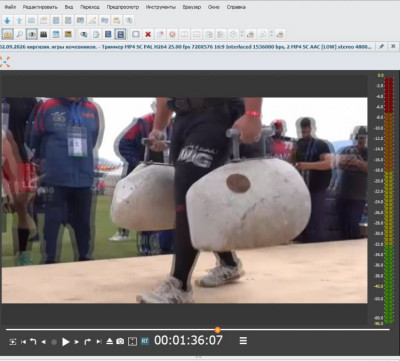The image size is (400, 361).
Task: Click the open book icon in toolbar
Action: pos(185,34)
